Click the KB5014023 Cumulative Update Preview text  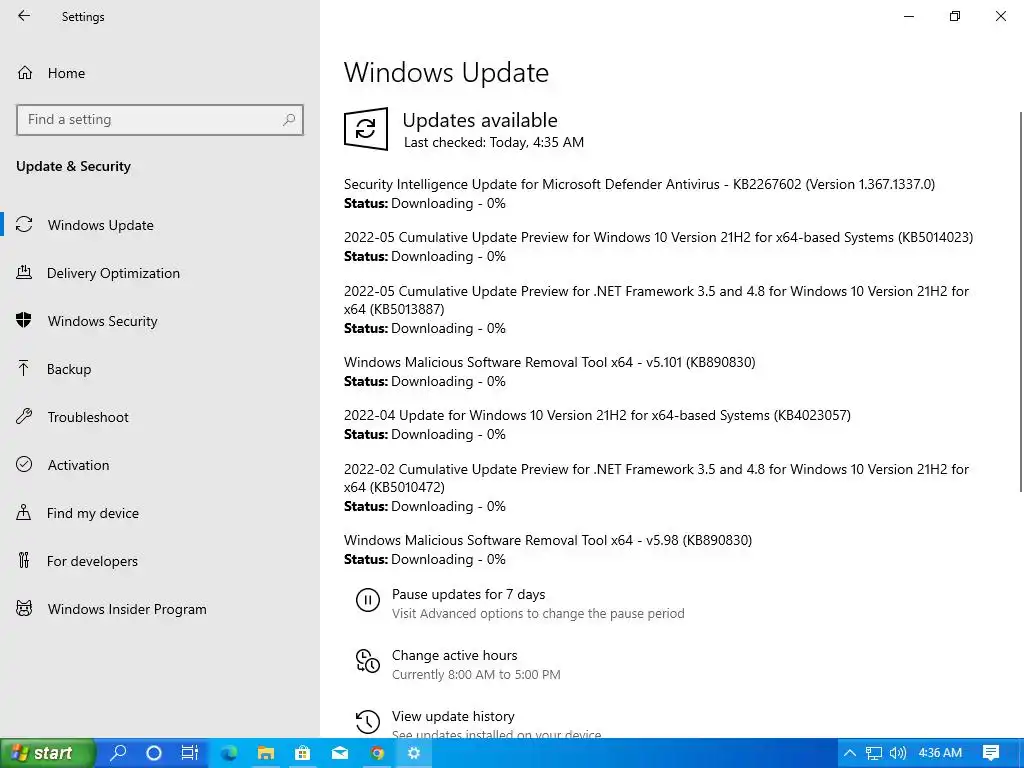tap(658, 237)
